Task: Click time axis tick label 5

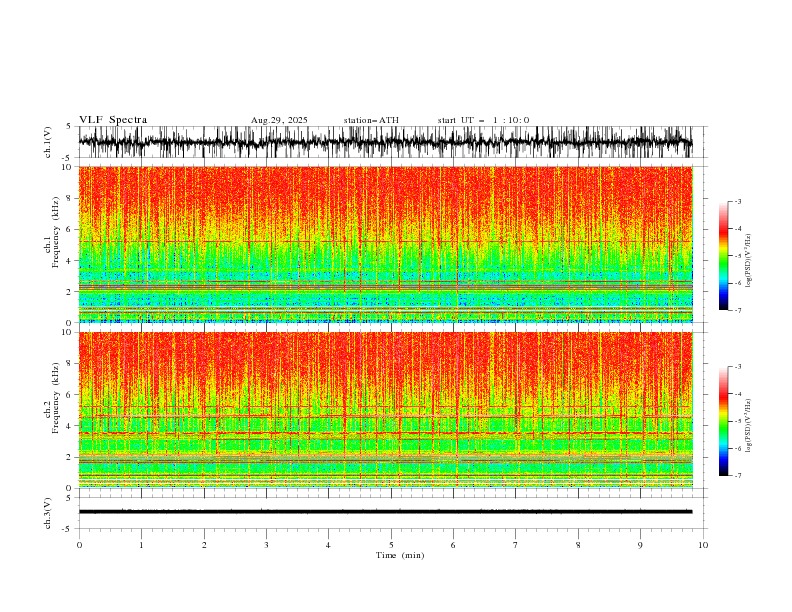Action: [391, 545]
